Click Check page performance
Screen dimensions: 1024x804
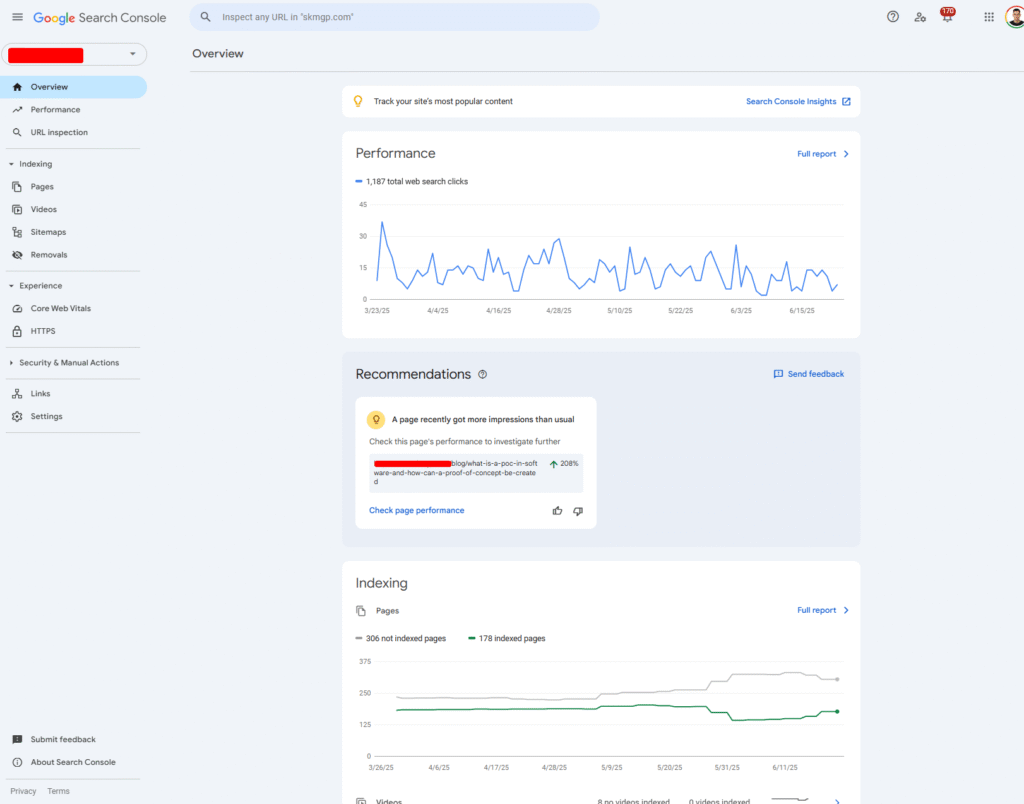pyautogui.click(x=417, y=511)
